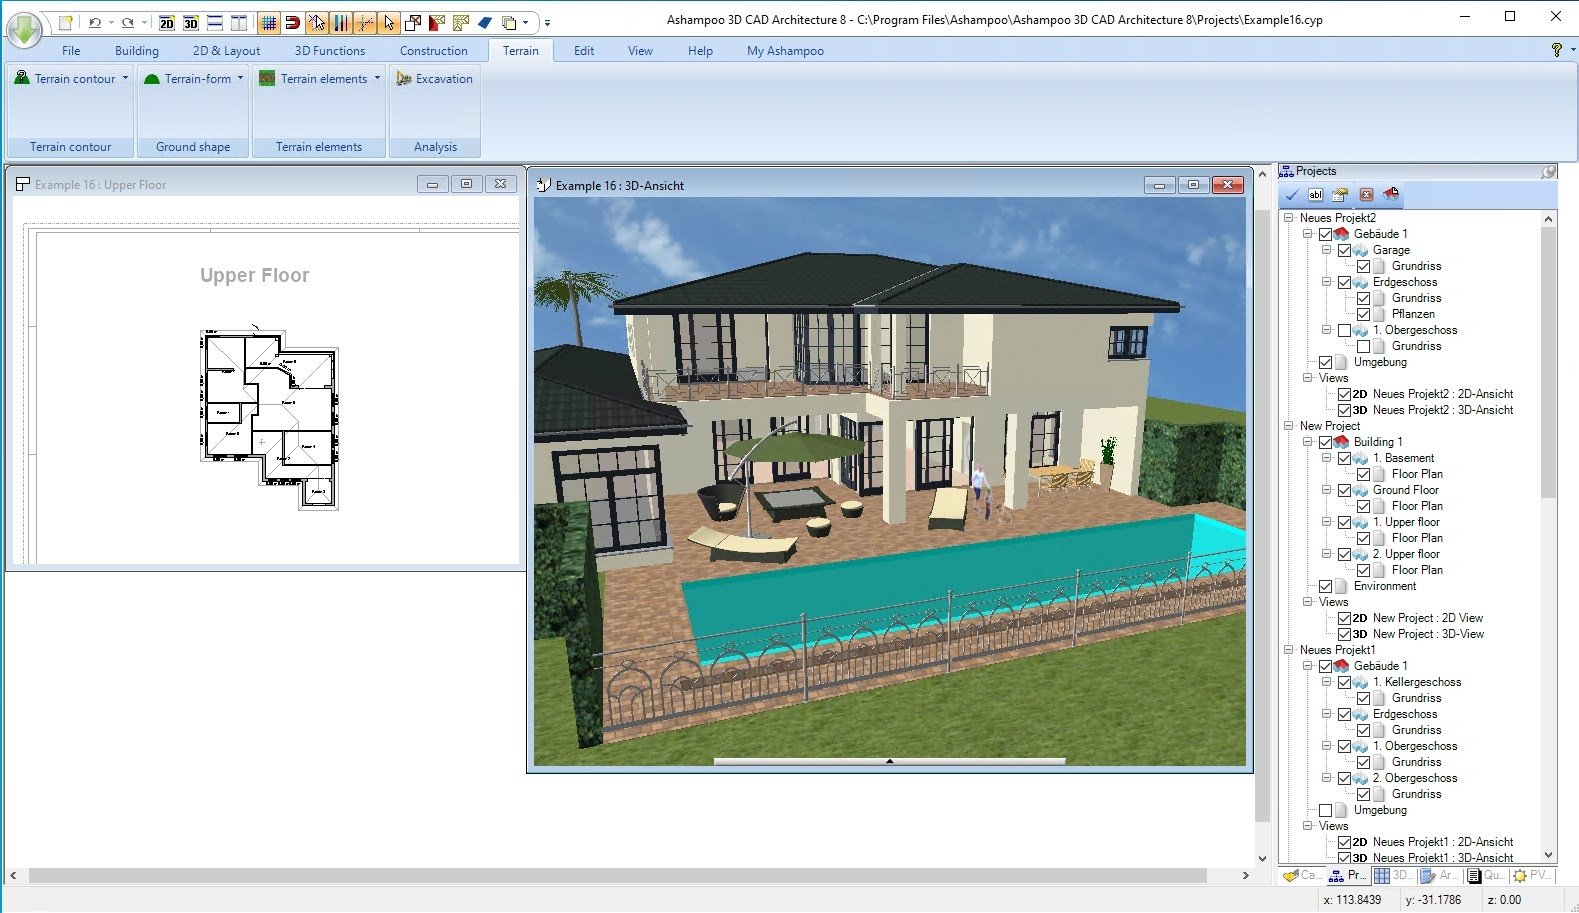
Task: Open a new 3D view
Action: click(x=191, y=22)
